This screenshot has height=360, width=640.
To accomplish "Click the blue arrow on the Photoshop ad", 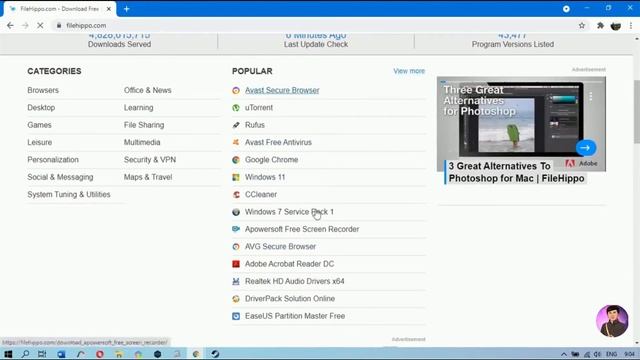I will [x=586, y=148].
